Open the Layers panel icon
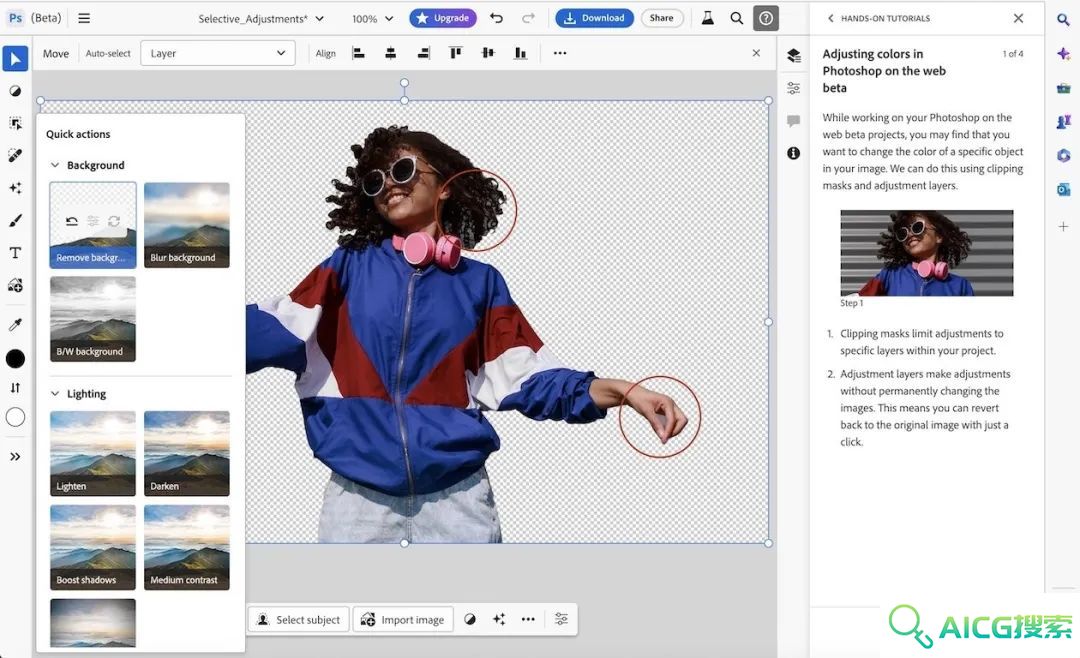Viewport: 1080px width, 658px height. tap(793, 55)
